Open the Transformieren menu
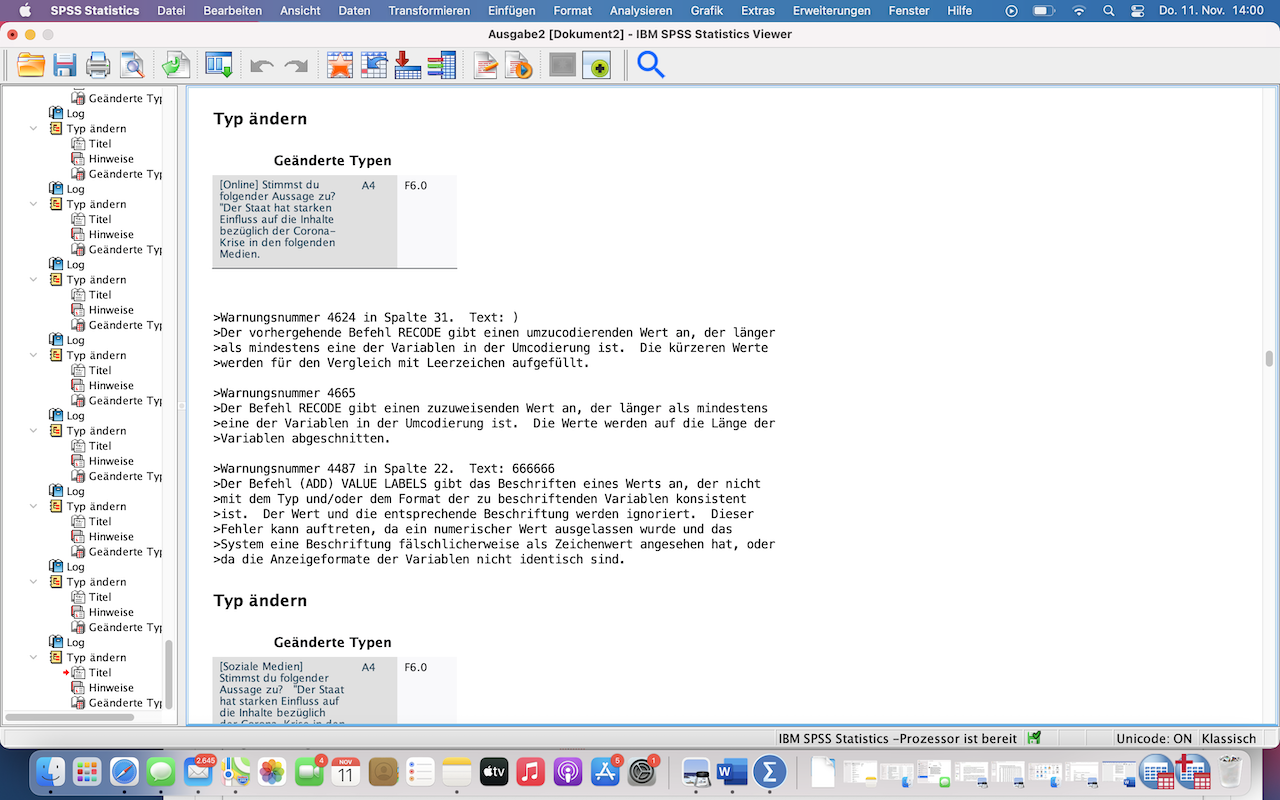The height and width of the screenshot is (800, 1280). point(429,11)
